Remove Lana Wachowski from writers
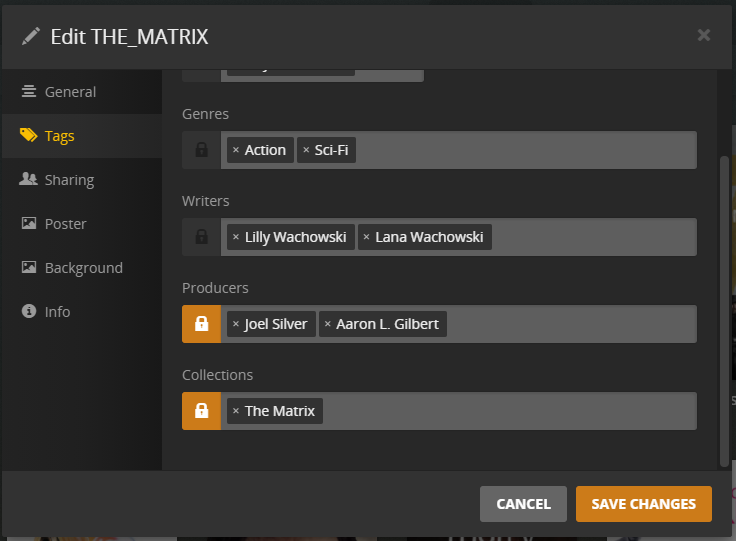The width and height of the screenshot is (736, 541). pyautogui.click(x=367, y=237)
